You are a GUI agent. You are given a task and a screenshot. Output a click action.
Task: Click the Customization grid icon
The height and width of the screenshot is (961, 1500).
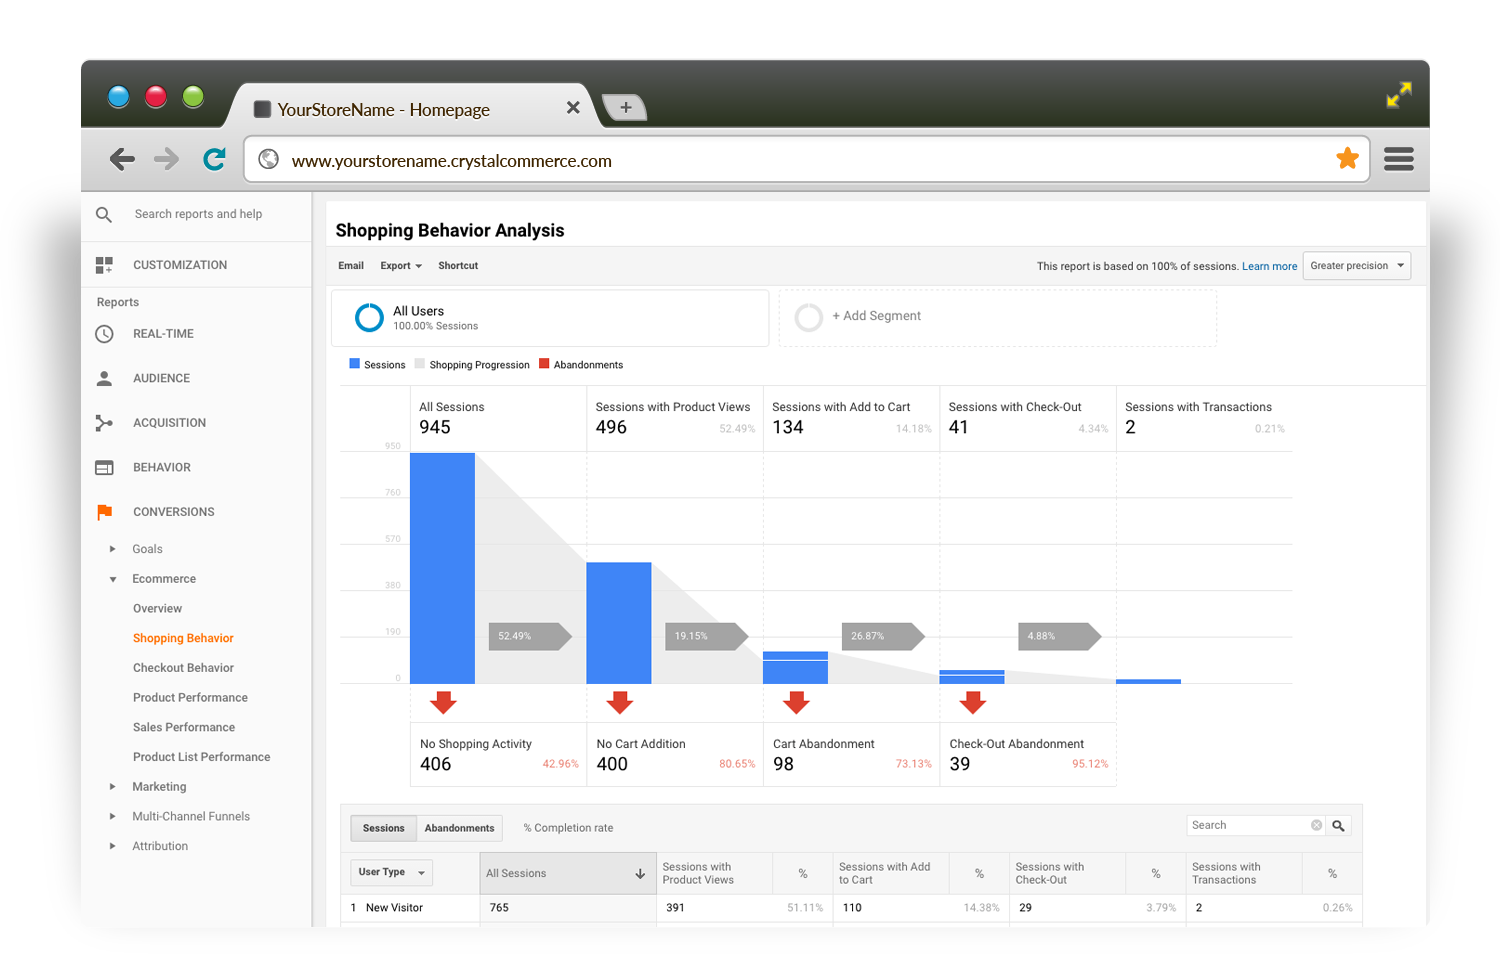click(x=104, y=265)
